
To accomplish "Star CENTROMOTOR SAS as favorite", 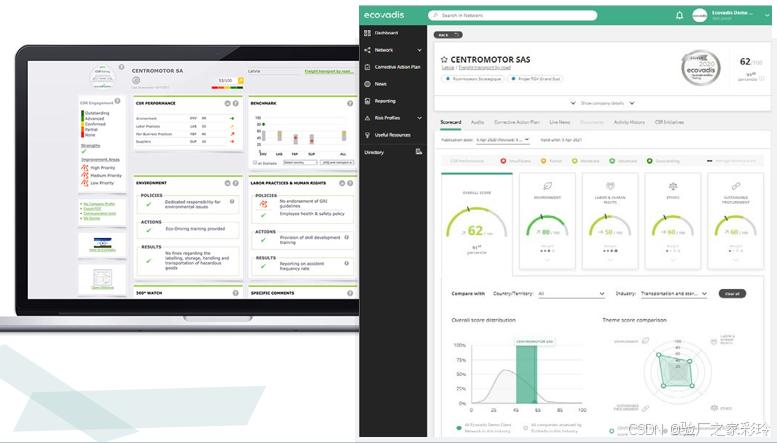I will [x=444, y=59].
